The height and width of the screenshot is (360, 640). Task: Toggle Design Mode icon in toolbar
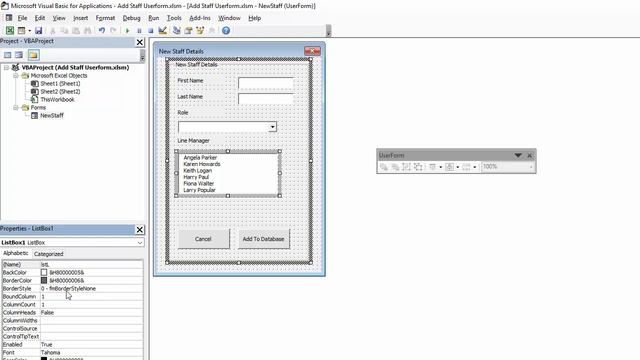point(162,31)
